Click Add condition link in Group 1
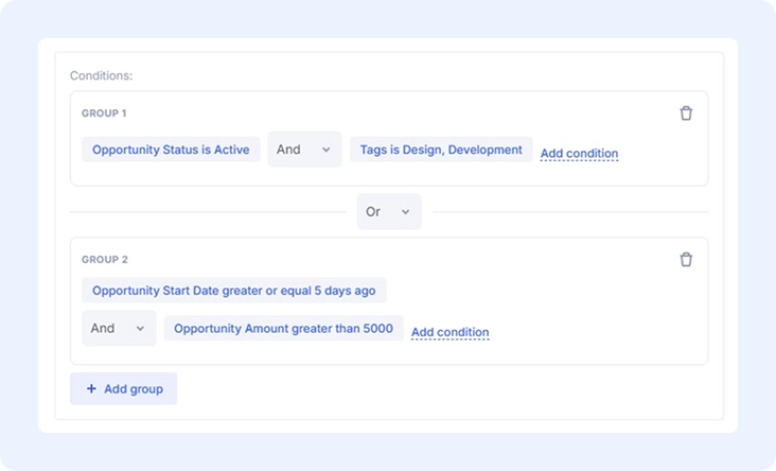The width and height of the screenshot is (776, 471). pyautogui.click(x=579, y=153)
